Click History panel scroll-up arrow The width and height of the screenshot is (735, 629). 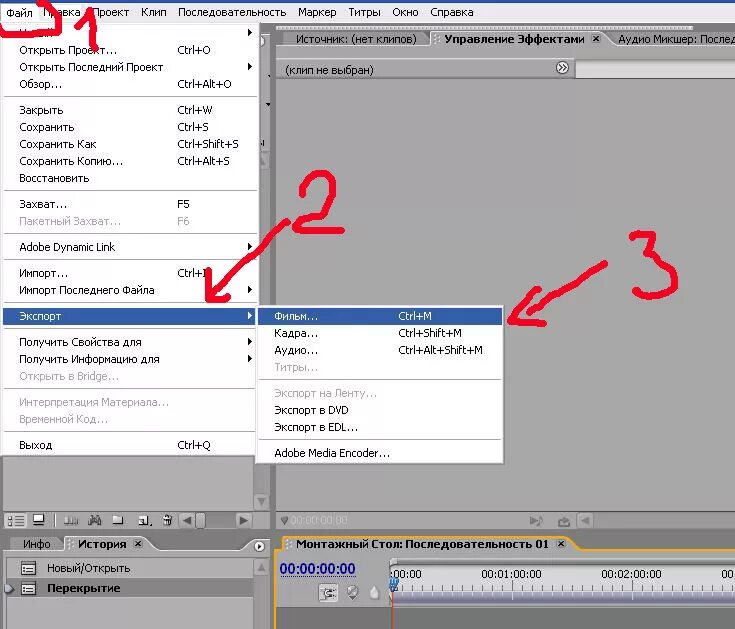click(x=262, y=568)
